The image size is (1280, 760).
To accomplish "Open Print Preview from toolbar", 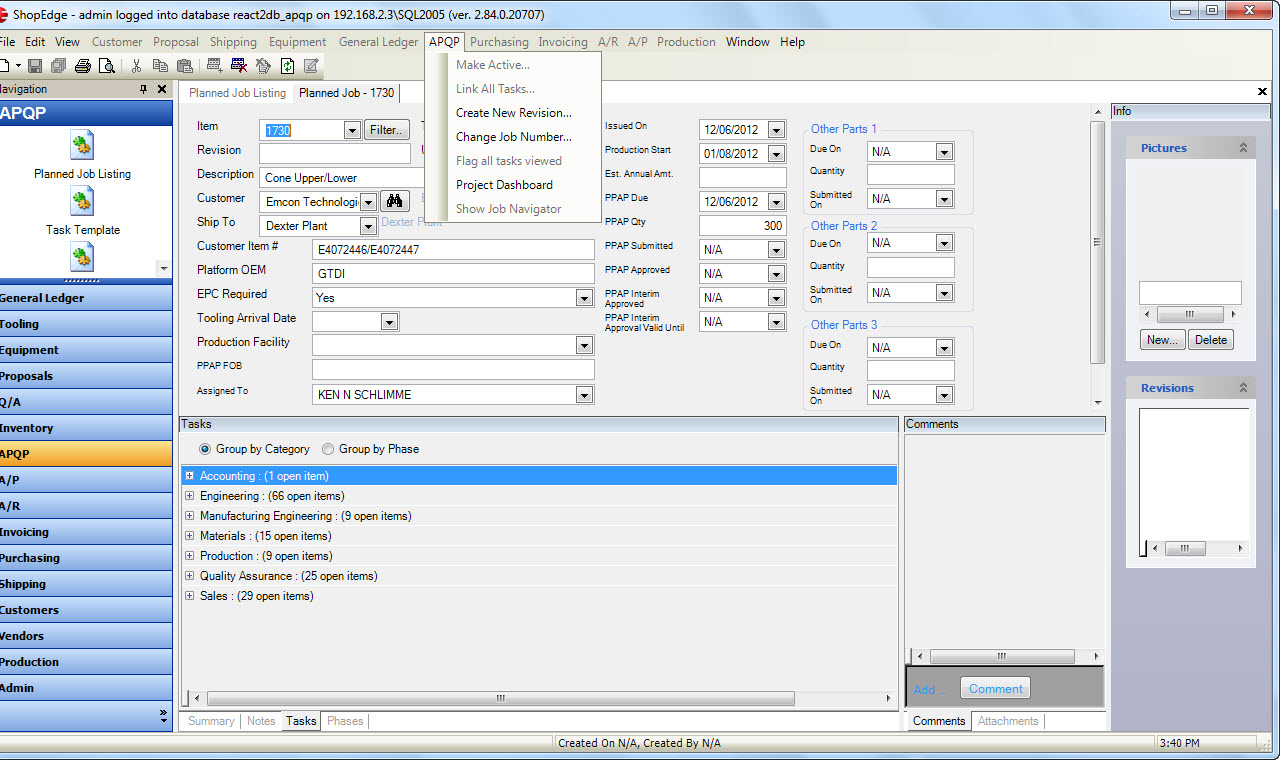I will click(106, 66).
